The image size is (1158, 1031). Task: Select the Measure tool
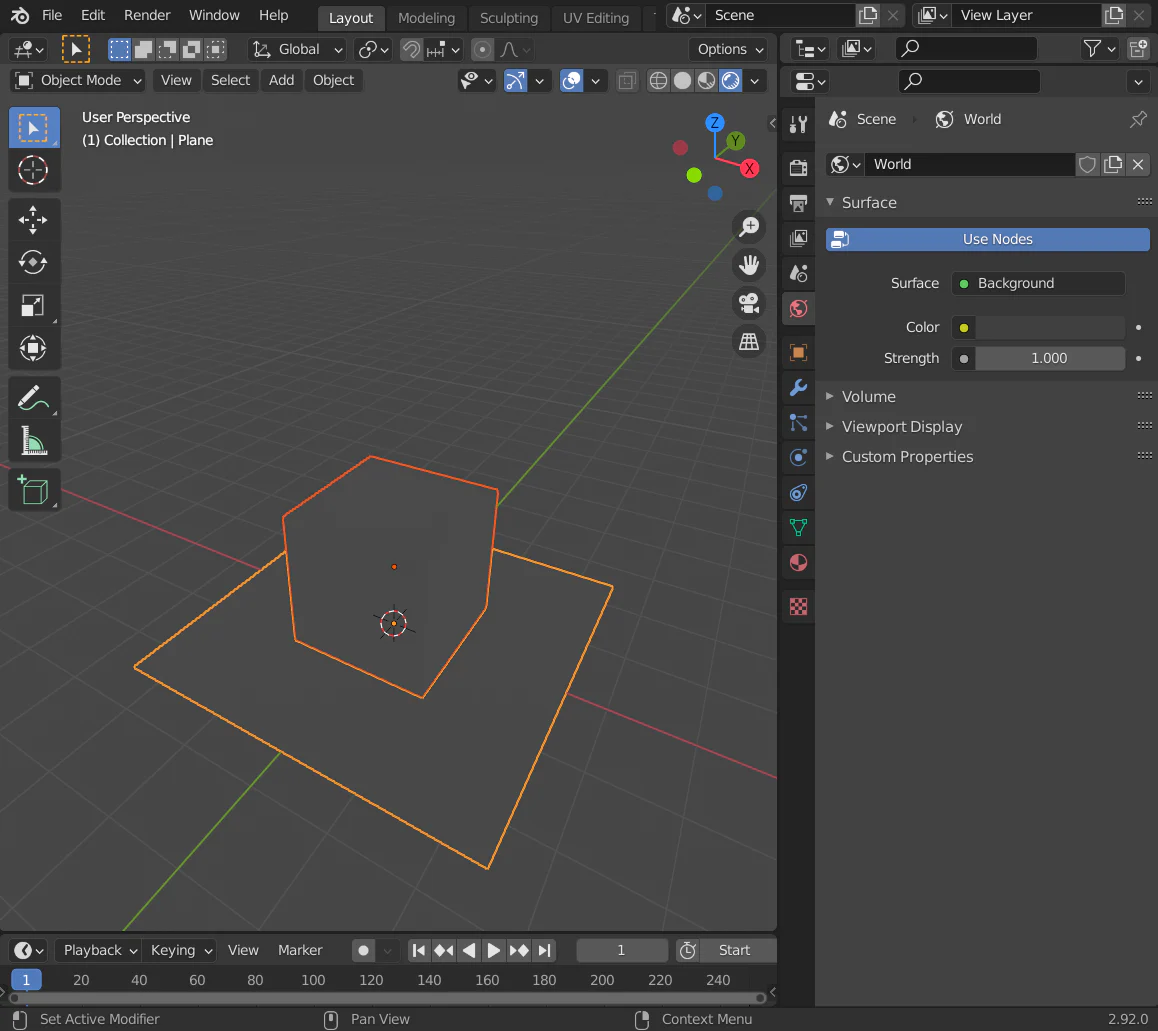click(x=33, y=441)
